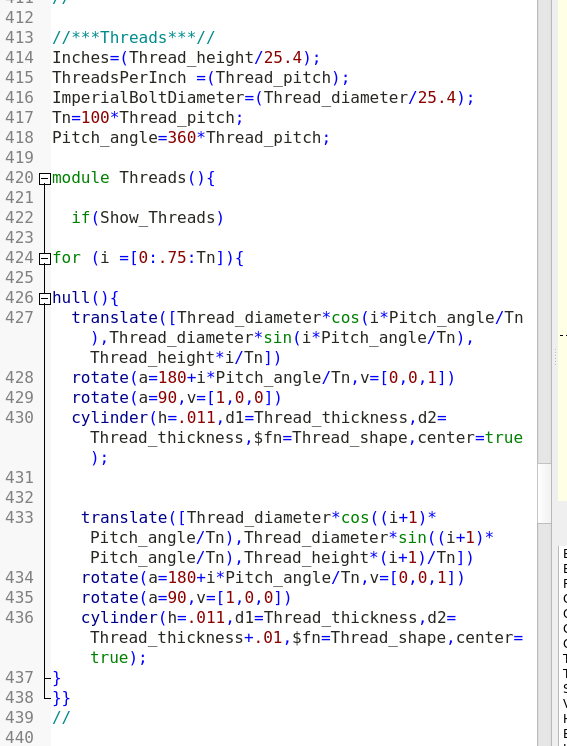Collapse the for loop fold marker
The width and height of the screenshot is (567, 746).
tap(45, 259)
